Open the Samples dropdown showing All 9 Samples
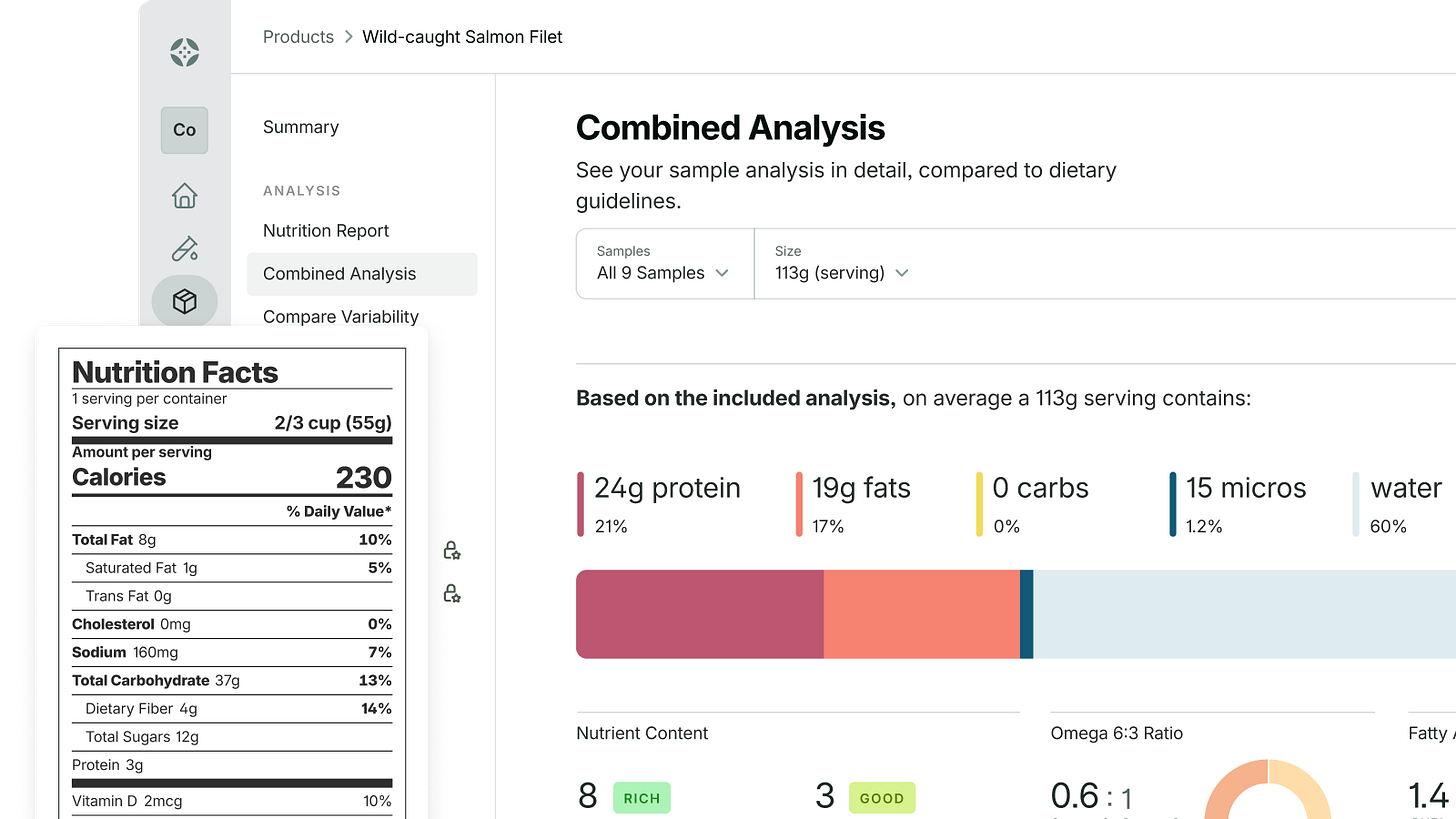The image size is (1456, 819). (662, 272)
